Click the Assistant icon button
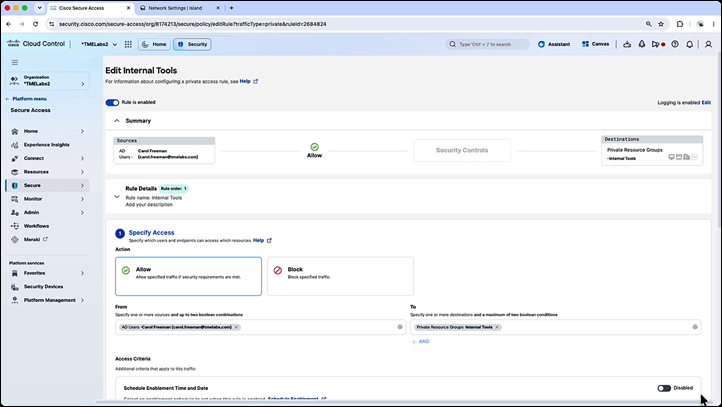This screenshot has height=407, width=722. pos(554,44)
